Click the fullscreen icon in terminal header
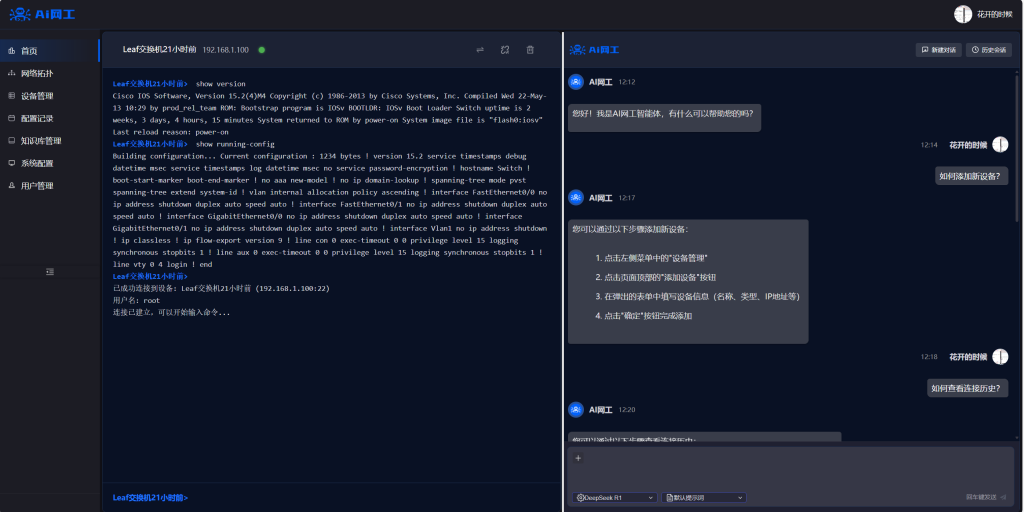 coord(505,50)
